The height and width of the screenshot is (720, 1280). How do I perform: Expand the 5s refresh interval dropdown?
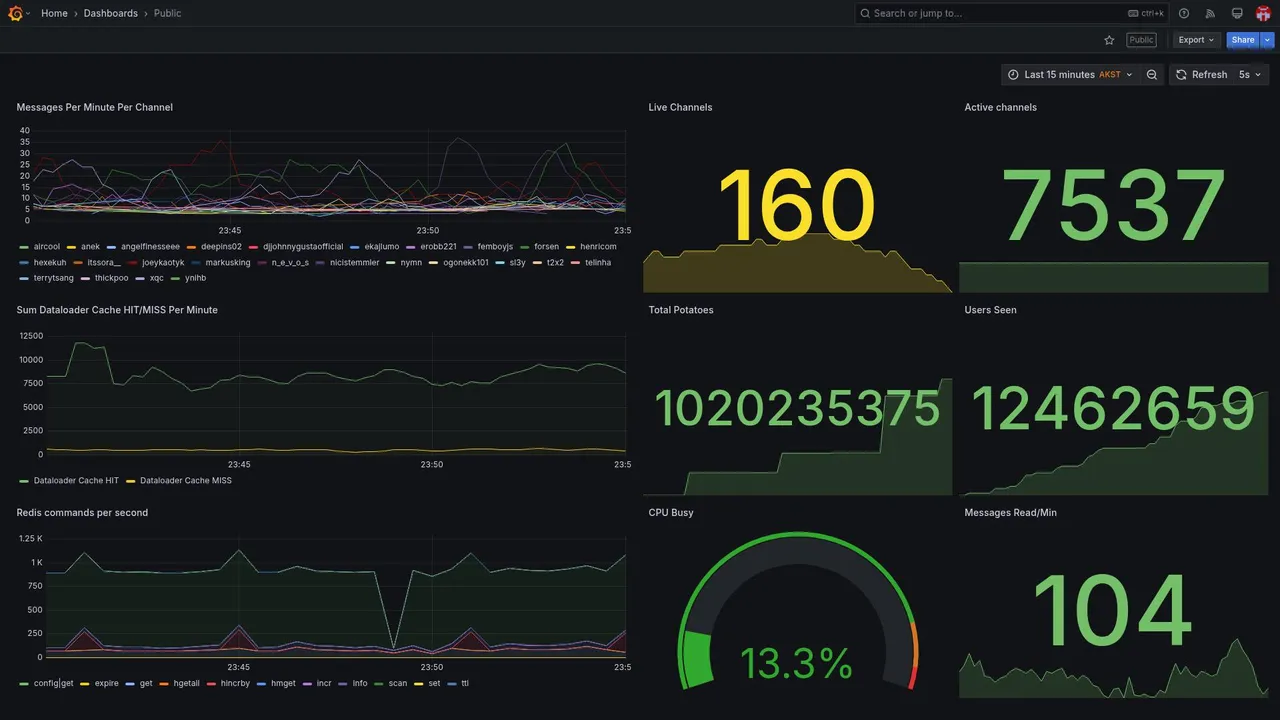pos(1250,75)
